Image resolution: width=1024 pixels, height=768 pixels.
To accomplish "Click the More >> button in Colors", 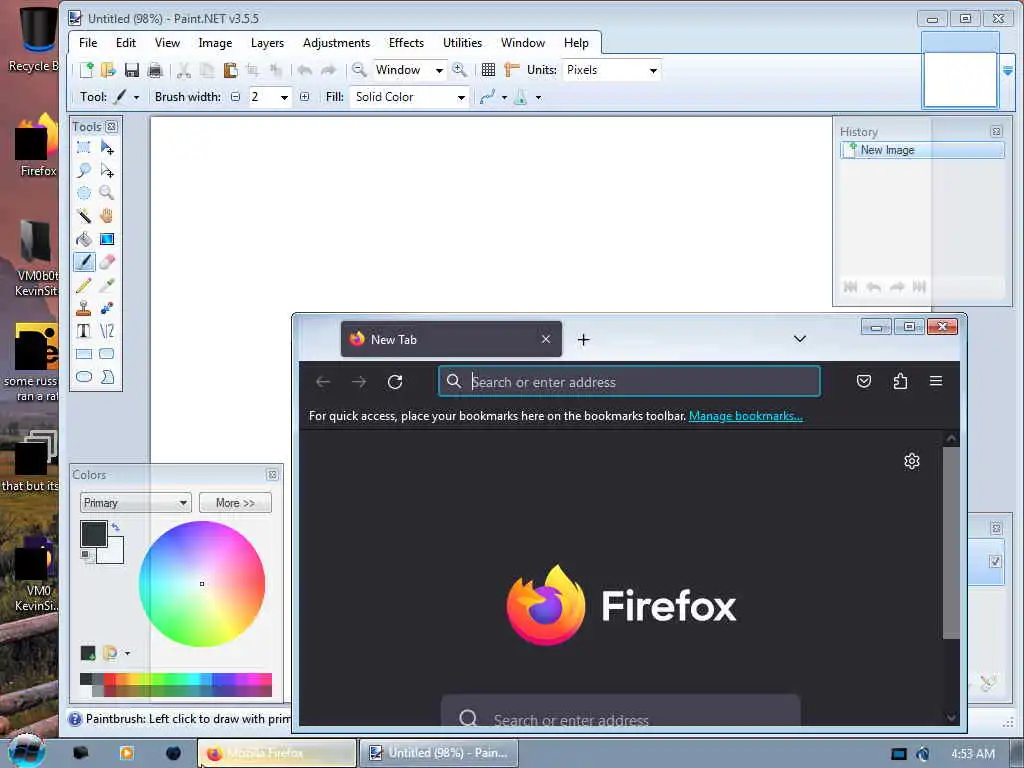I will coord(235,503).
